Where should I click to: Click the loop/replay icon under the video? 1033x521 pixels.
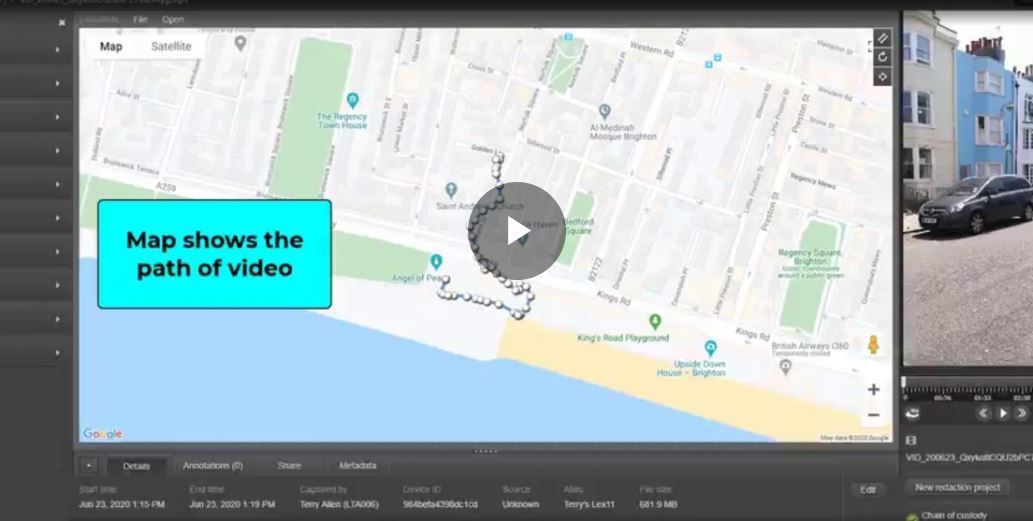coord(912,413)
